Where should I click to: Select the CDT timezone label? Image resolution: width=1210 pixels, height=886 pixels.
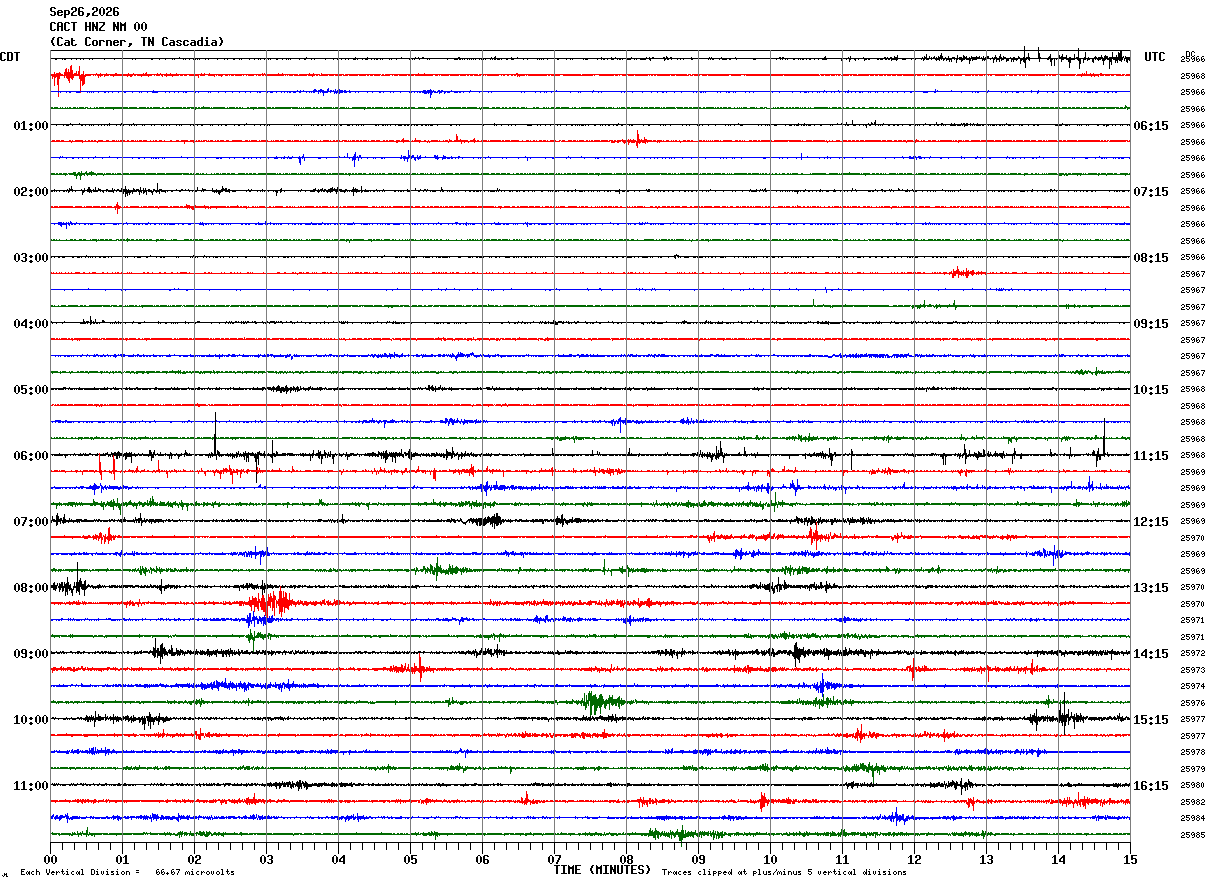point(10,57)
